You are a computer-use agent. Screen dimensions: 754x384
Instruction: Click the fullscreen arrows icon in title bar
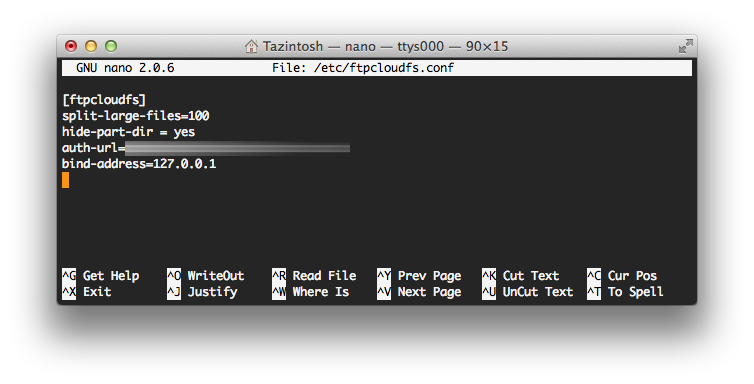click(685, 46)
